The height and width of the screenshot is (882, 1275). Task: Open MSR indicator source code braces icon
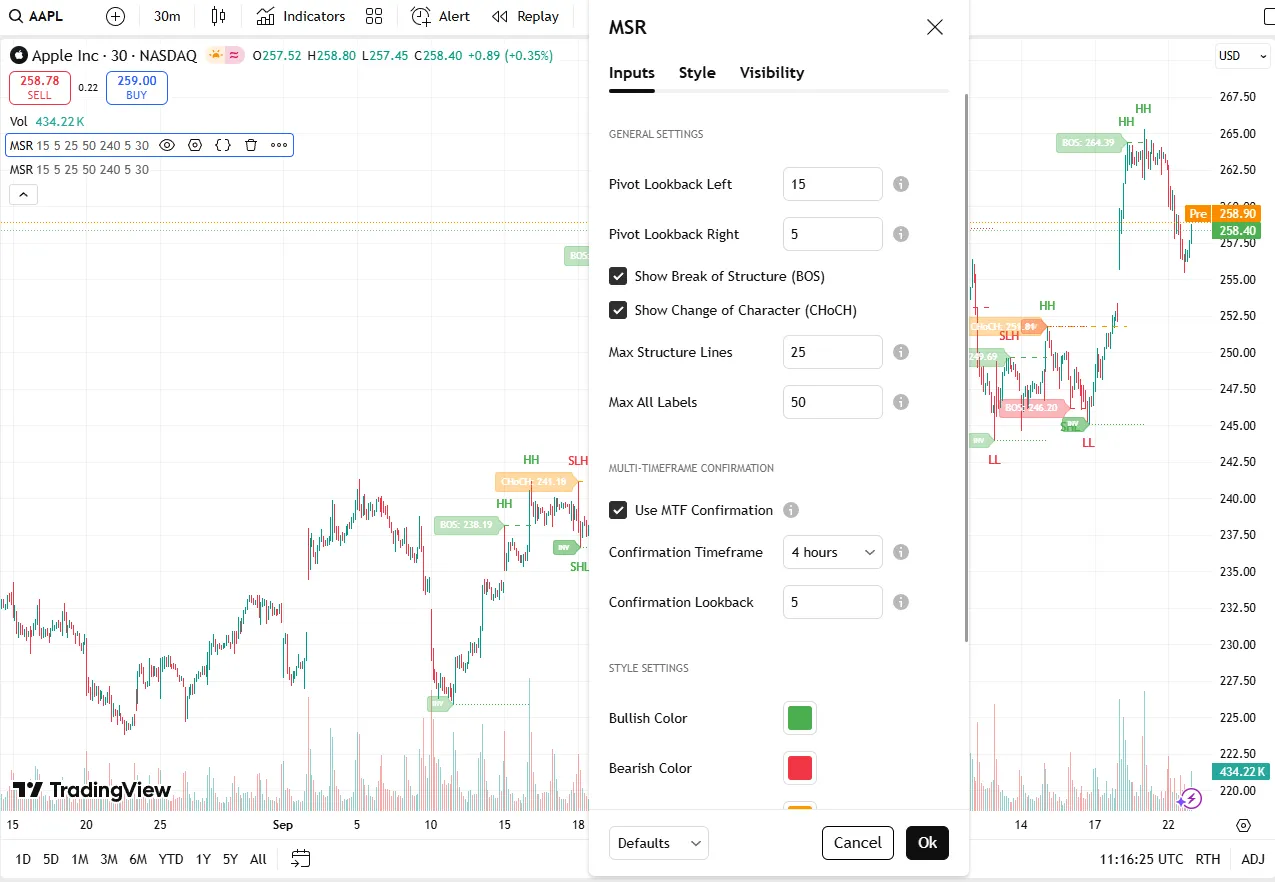(x=223, y=145)
